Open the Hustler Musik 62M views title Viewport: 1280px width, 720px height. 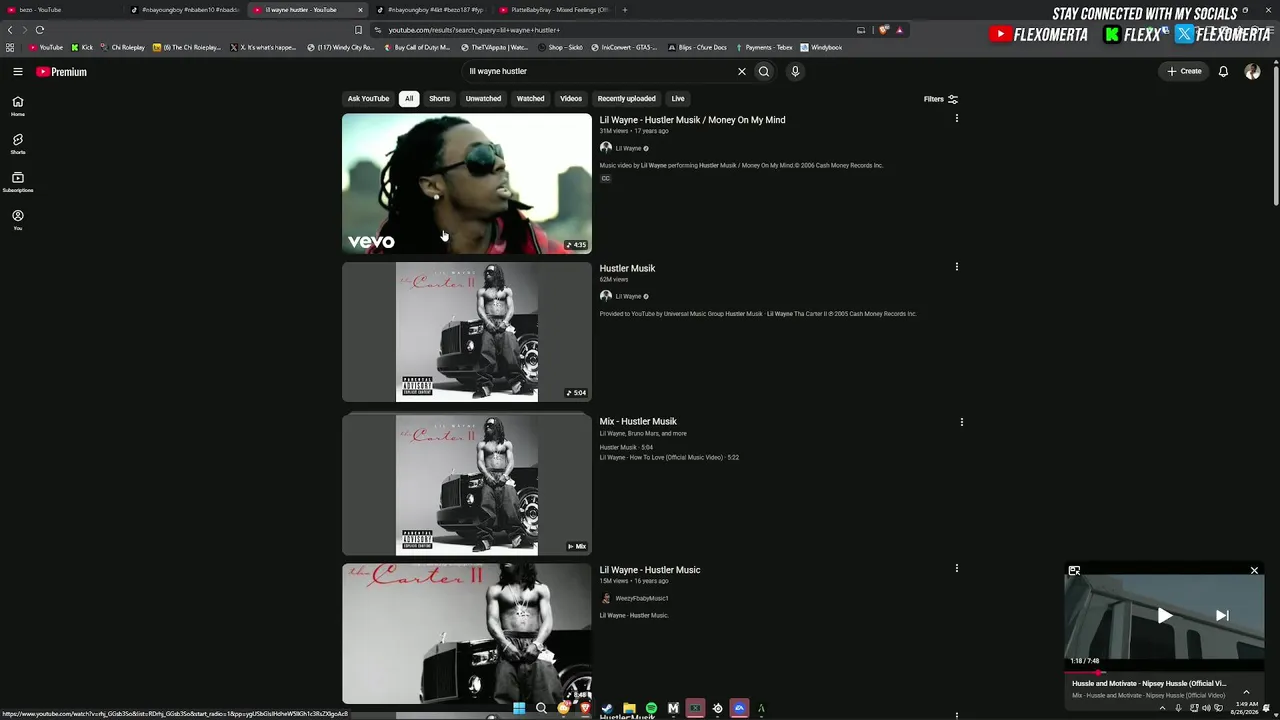click(627, 268)
